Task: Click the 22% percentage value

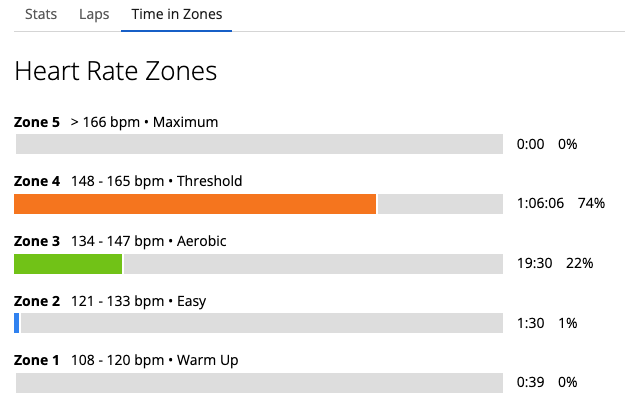Action: pyautogui.click(x=580, y=263)
